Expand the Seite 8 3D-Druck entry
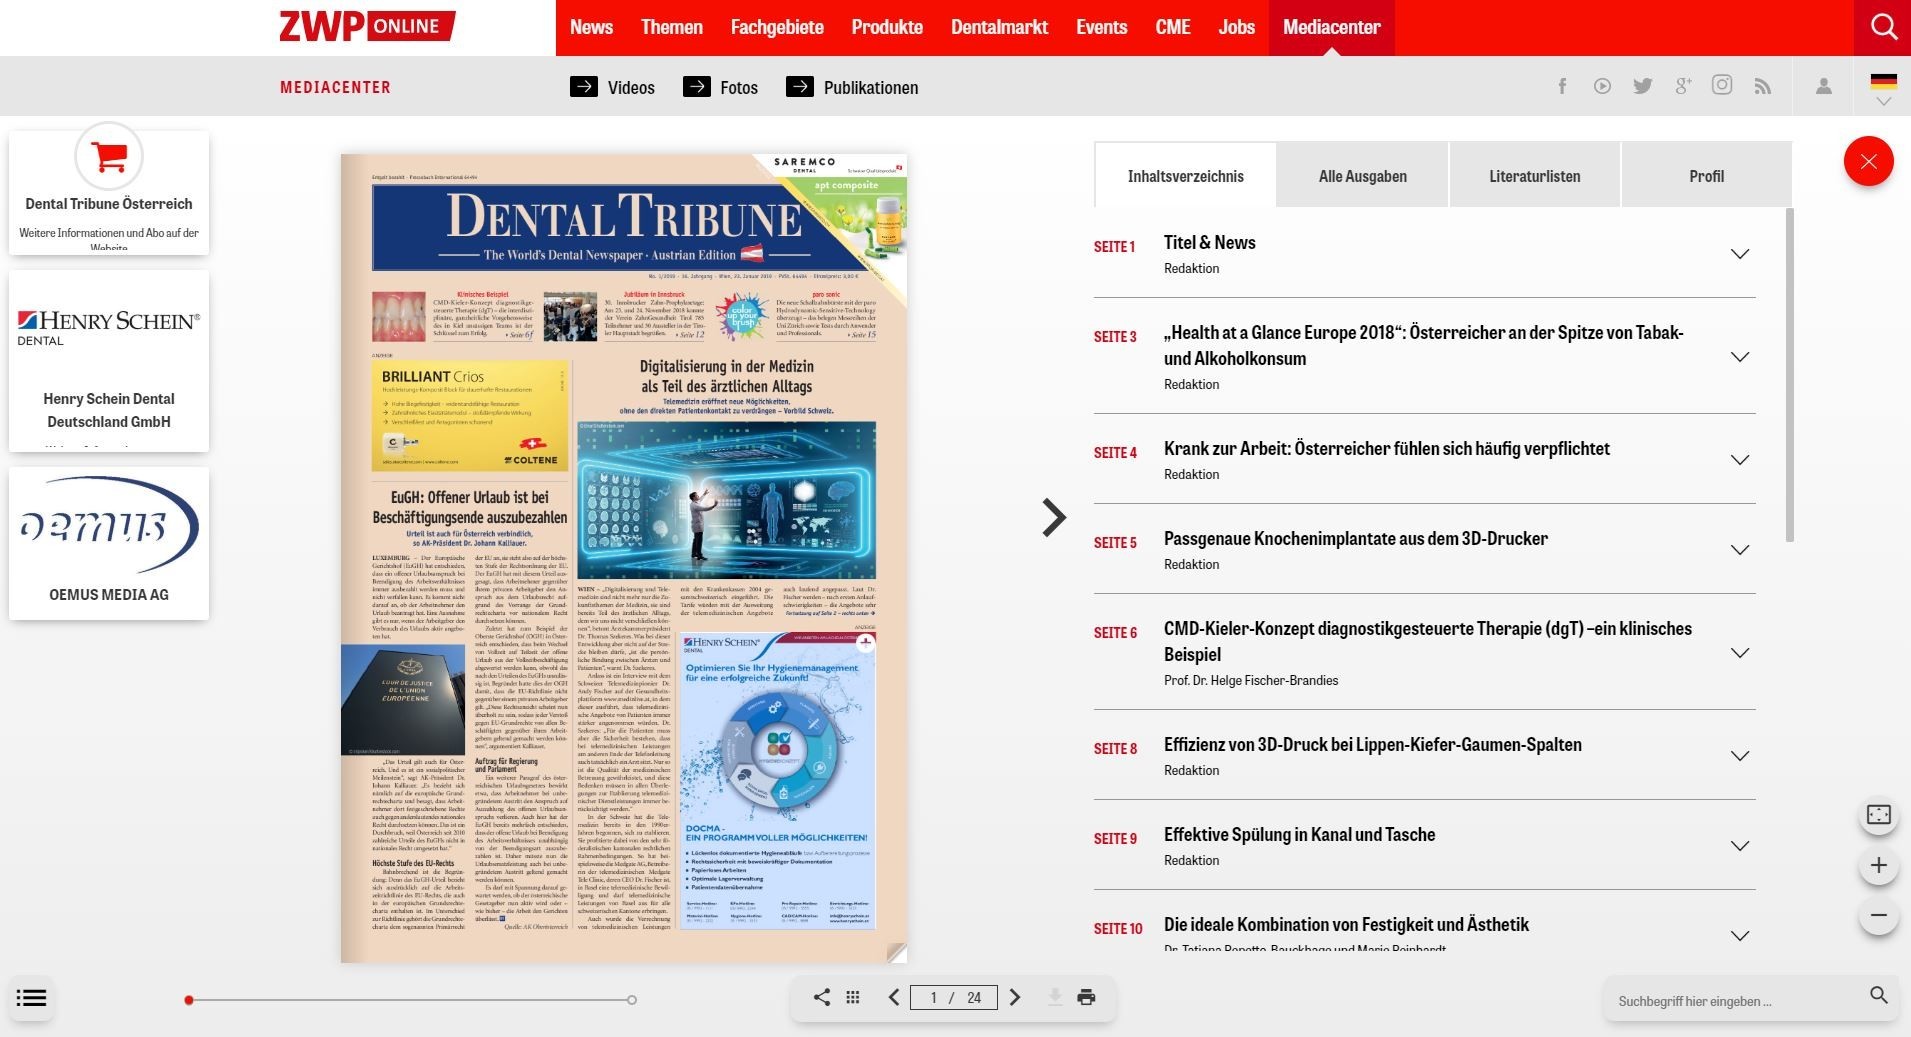The width and height of the screenshot is (1911, 1037). point(1740,756)
